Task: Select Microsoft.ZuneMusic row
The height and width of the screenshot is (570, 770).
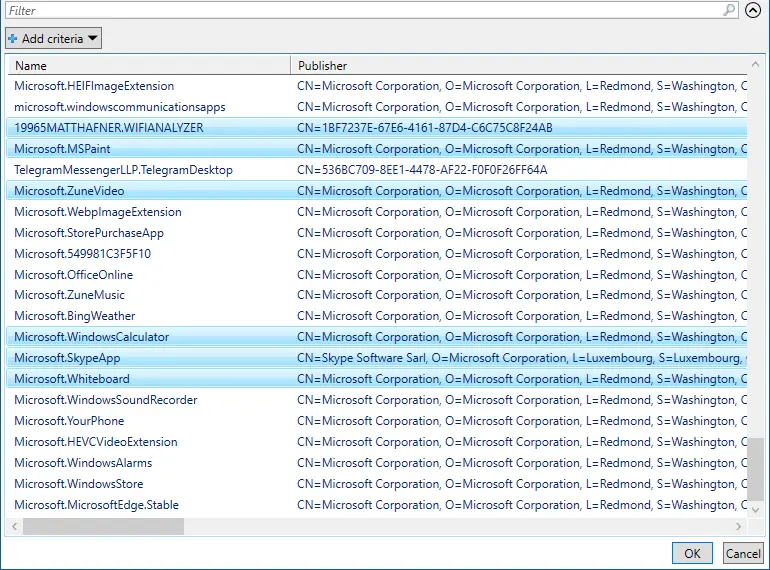Action: [377, 295]
